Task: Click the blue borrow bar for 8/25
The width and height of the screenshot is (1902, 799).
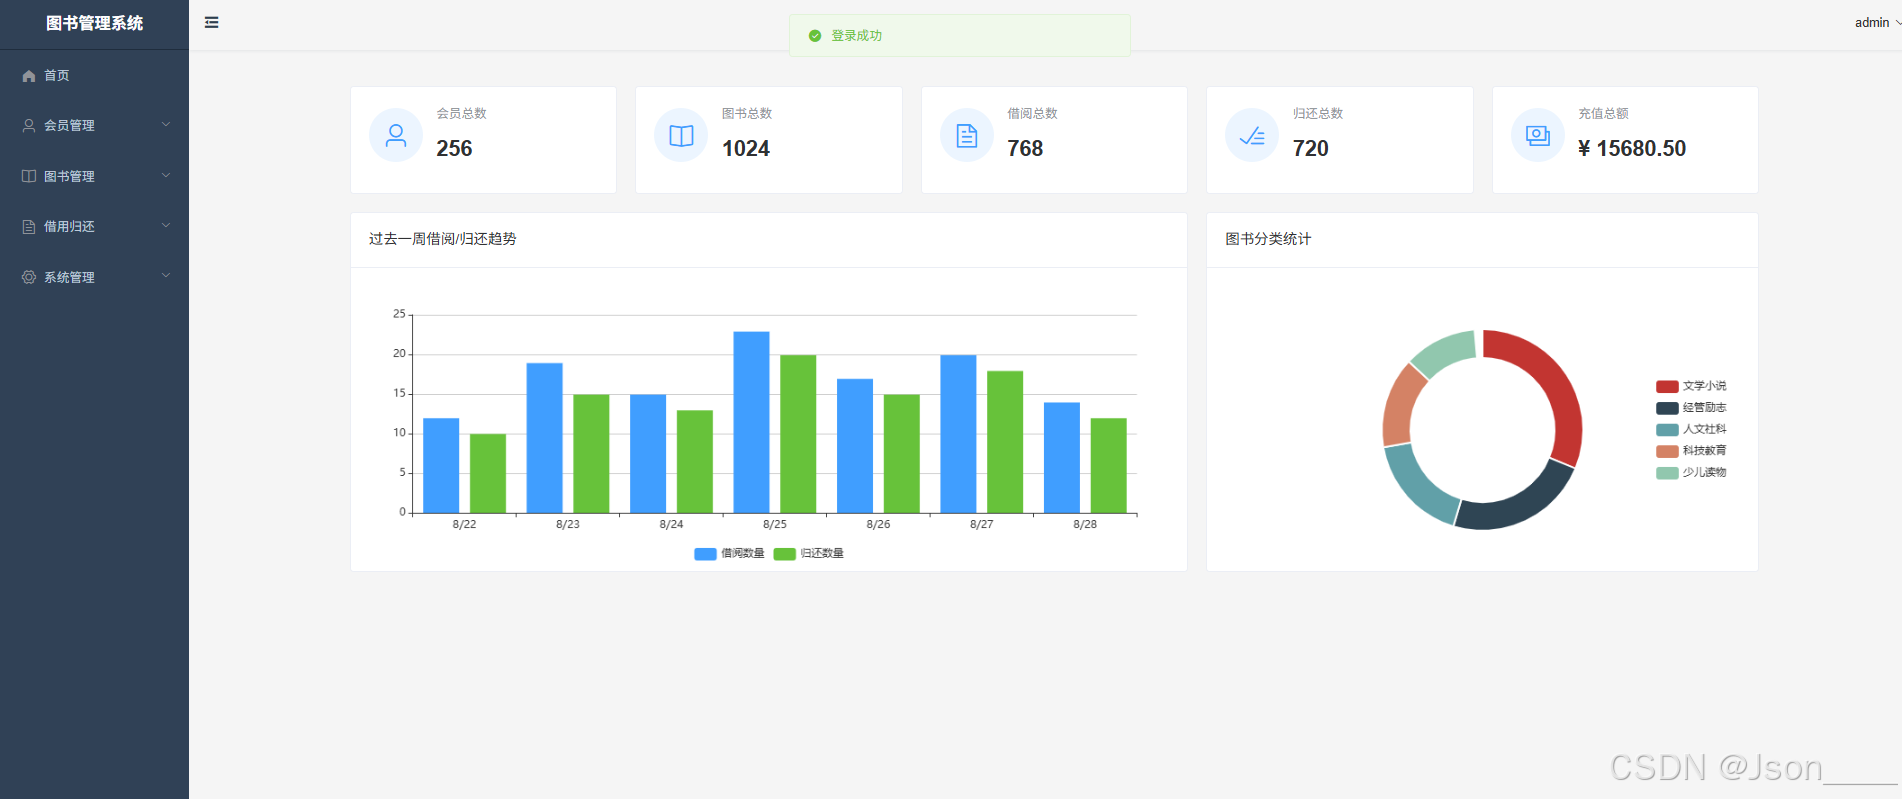Action: 751,422
